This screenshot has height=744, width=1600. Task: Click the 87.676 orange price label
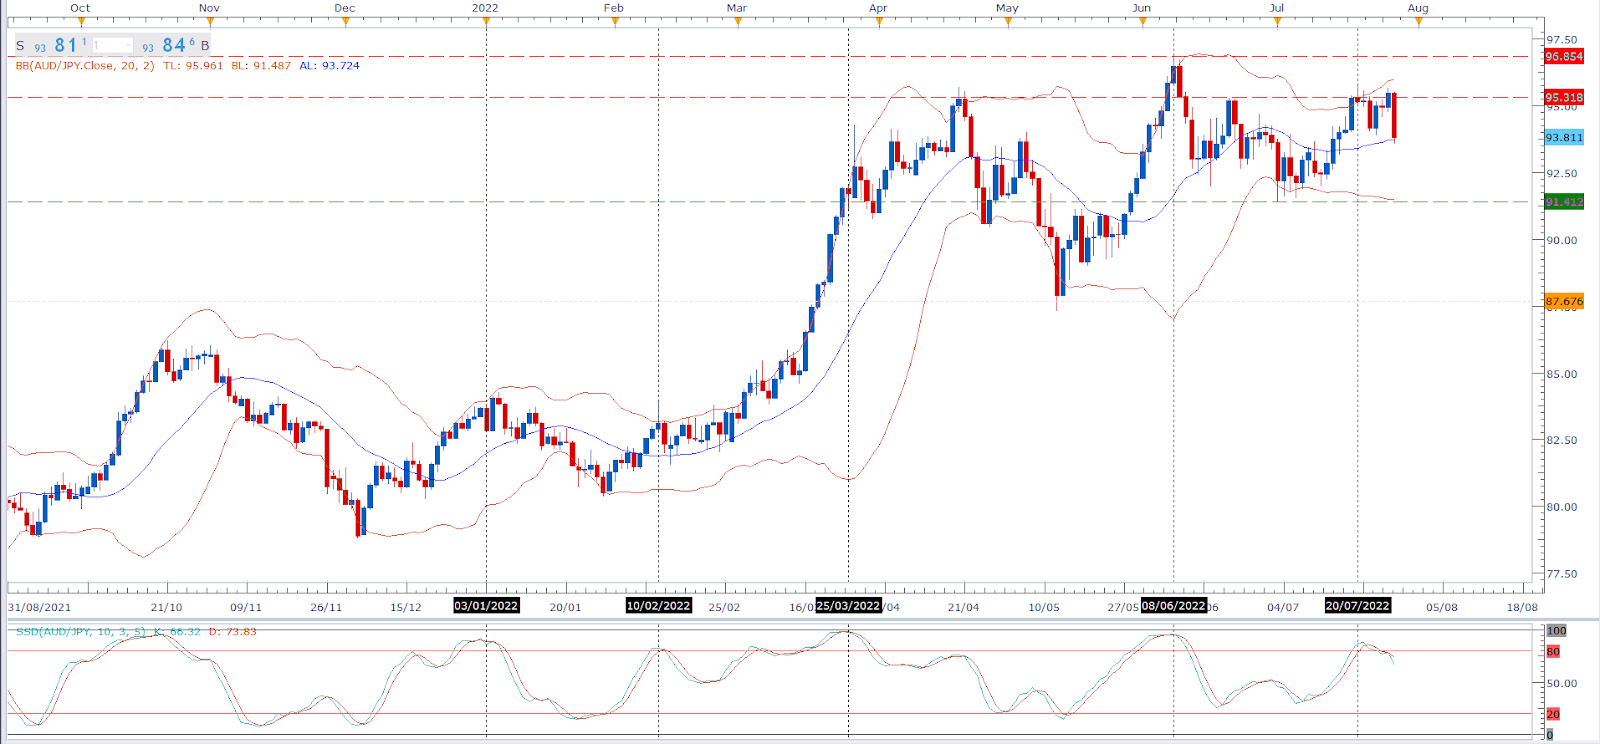[x=1564, y=301]
